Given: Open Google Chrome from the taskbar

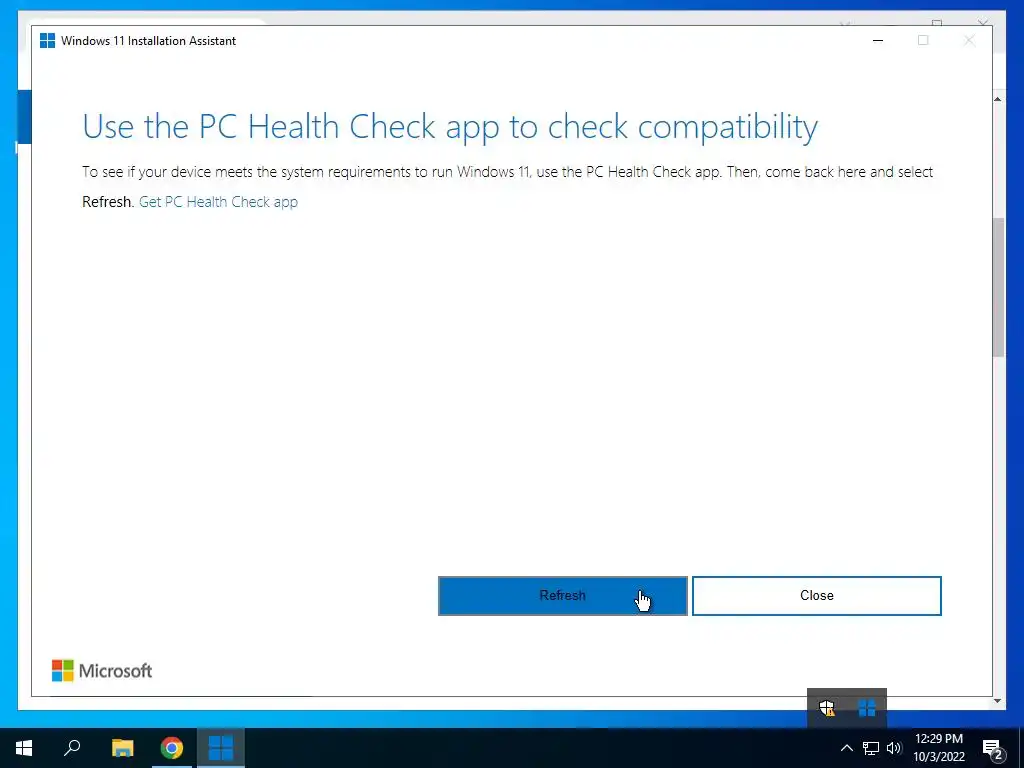Looking at the screenshot, I should [x=172, y=748].
